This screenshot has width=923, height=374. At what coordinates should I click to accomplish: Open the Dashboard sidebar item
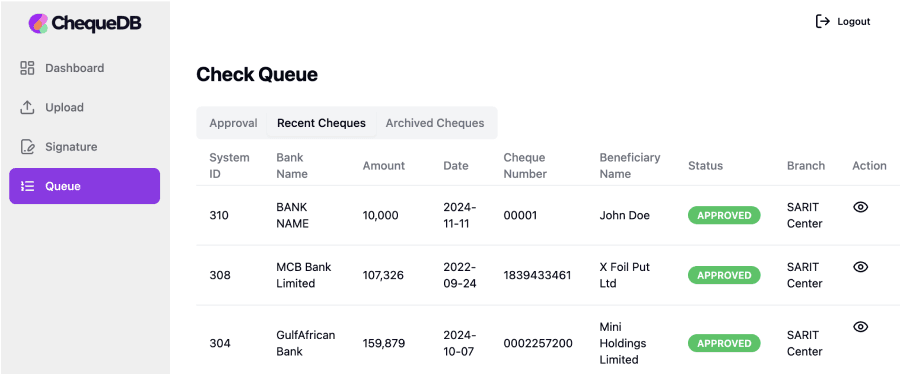(x=84, y=68)
